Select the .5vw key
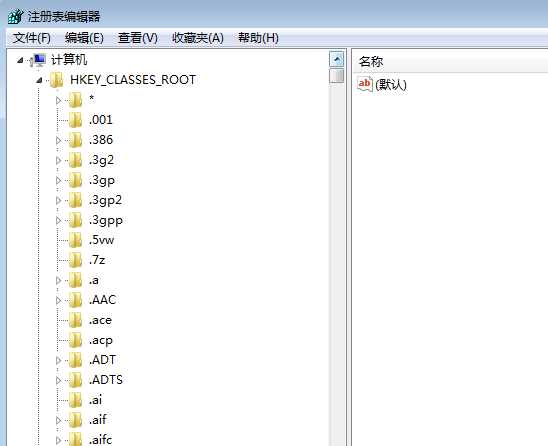 pyautogui.click(x=101, y=240)
